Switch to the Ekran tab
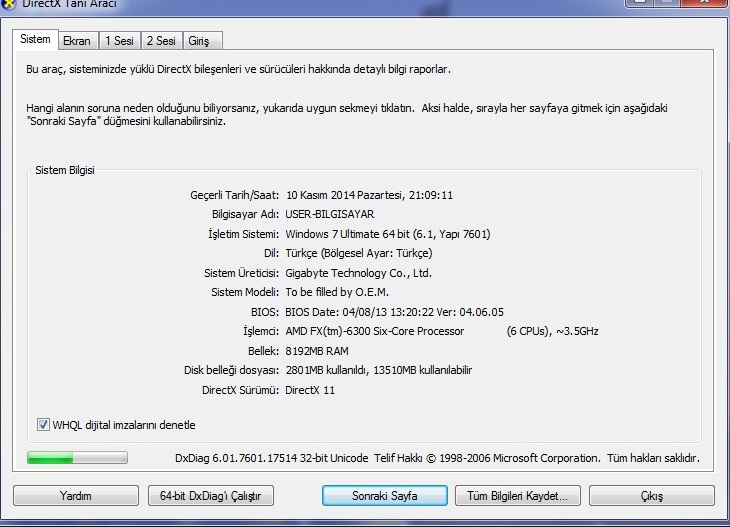Image resolution: width=730 pixels, height=527 pixels. [78, 41]
